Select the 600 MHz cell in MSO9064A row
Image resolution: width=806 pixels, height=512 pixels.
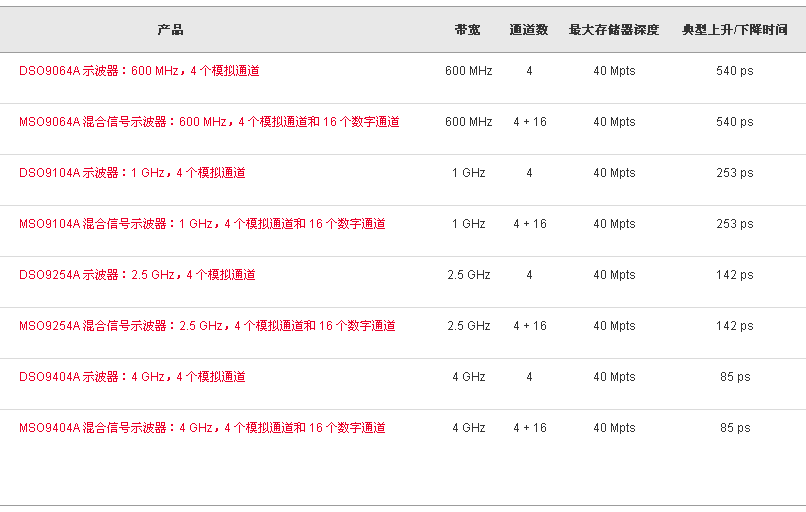click(469, 122)
